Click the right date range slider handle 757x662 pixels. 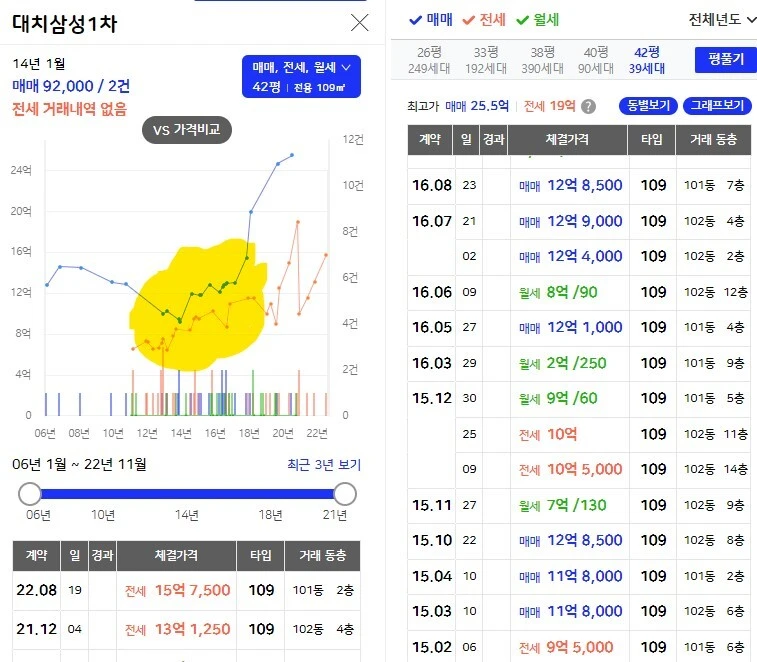345,494
